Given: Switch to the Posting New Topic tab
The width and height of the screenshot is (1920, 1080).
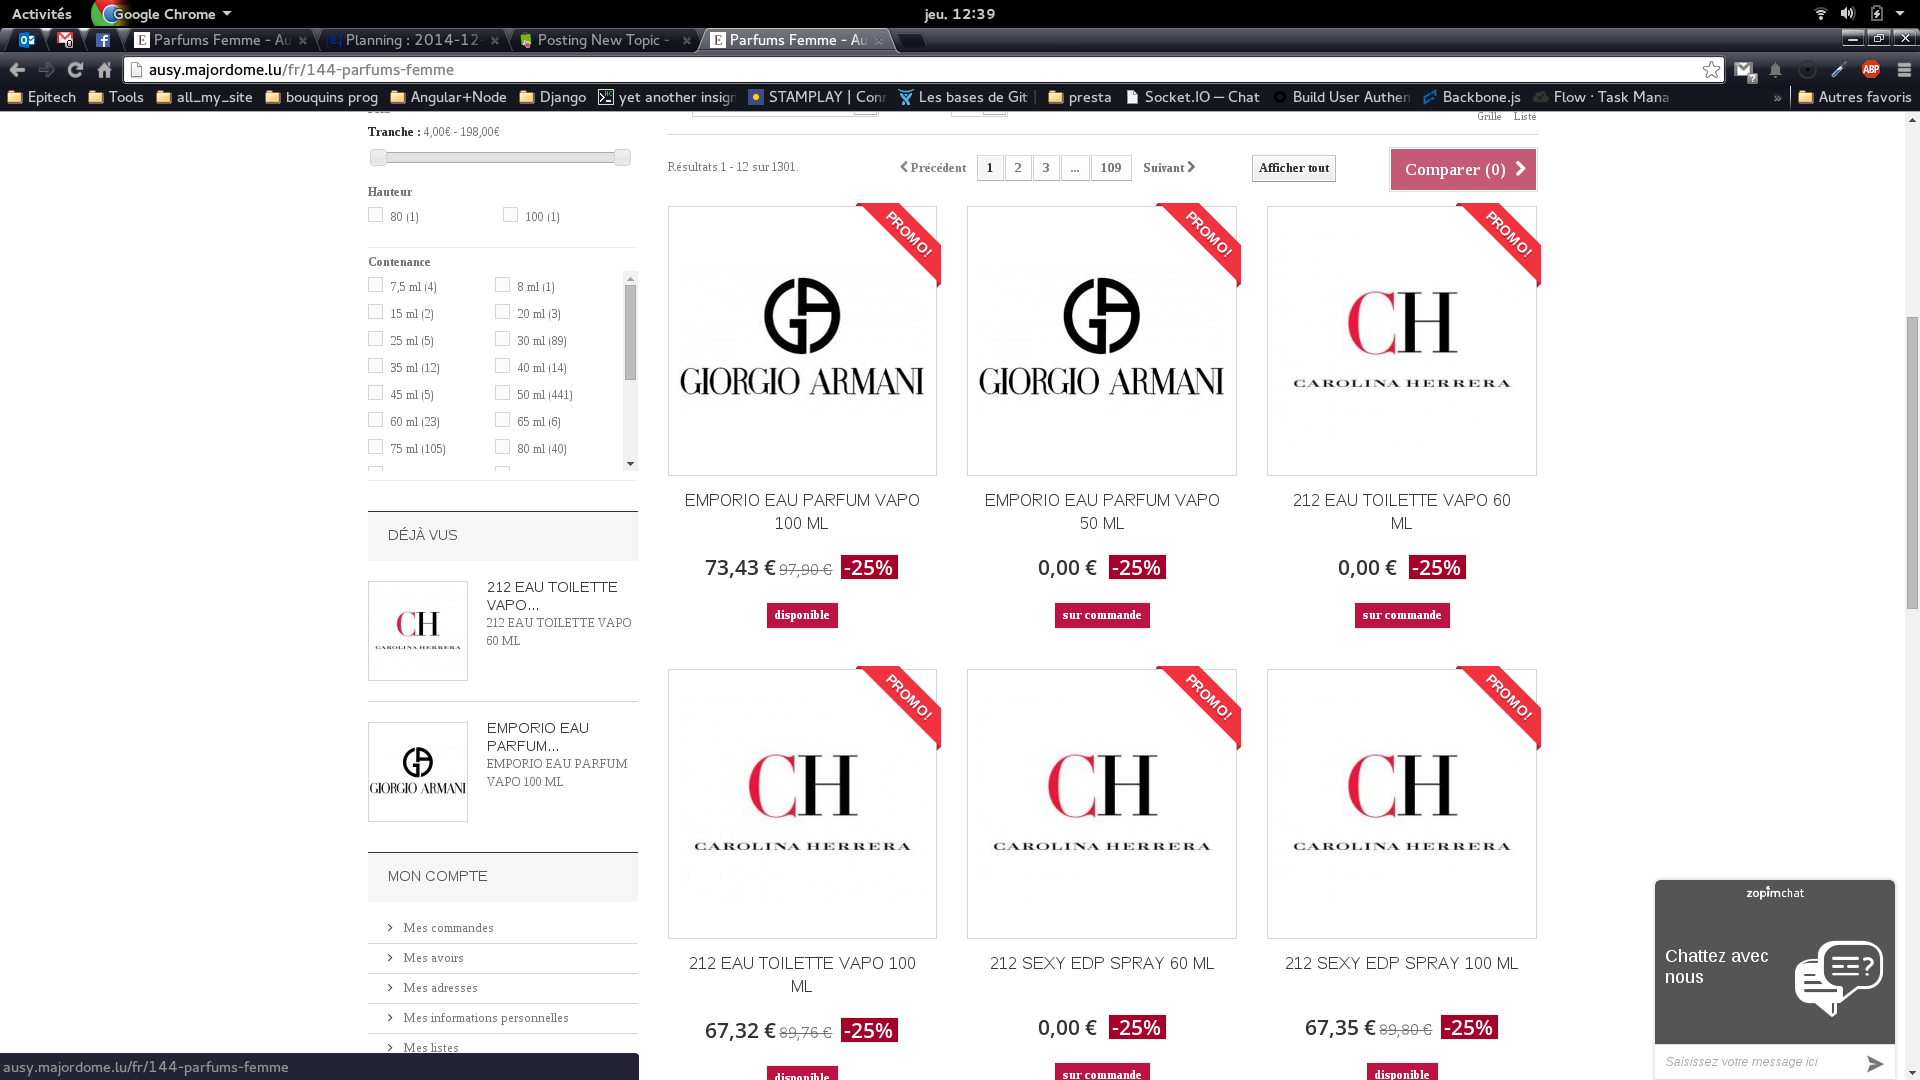Looking at the screenshot, I should click(603, 40).
